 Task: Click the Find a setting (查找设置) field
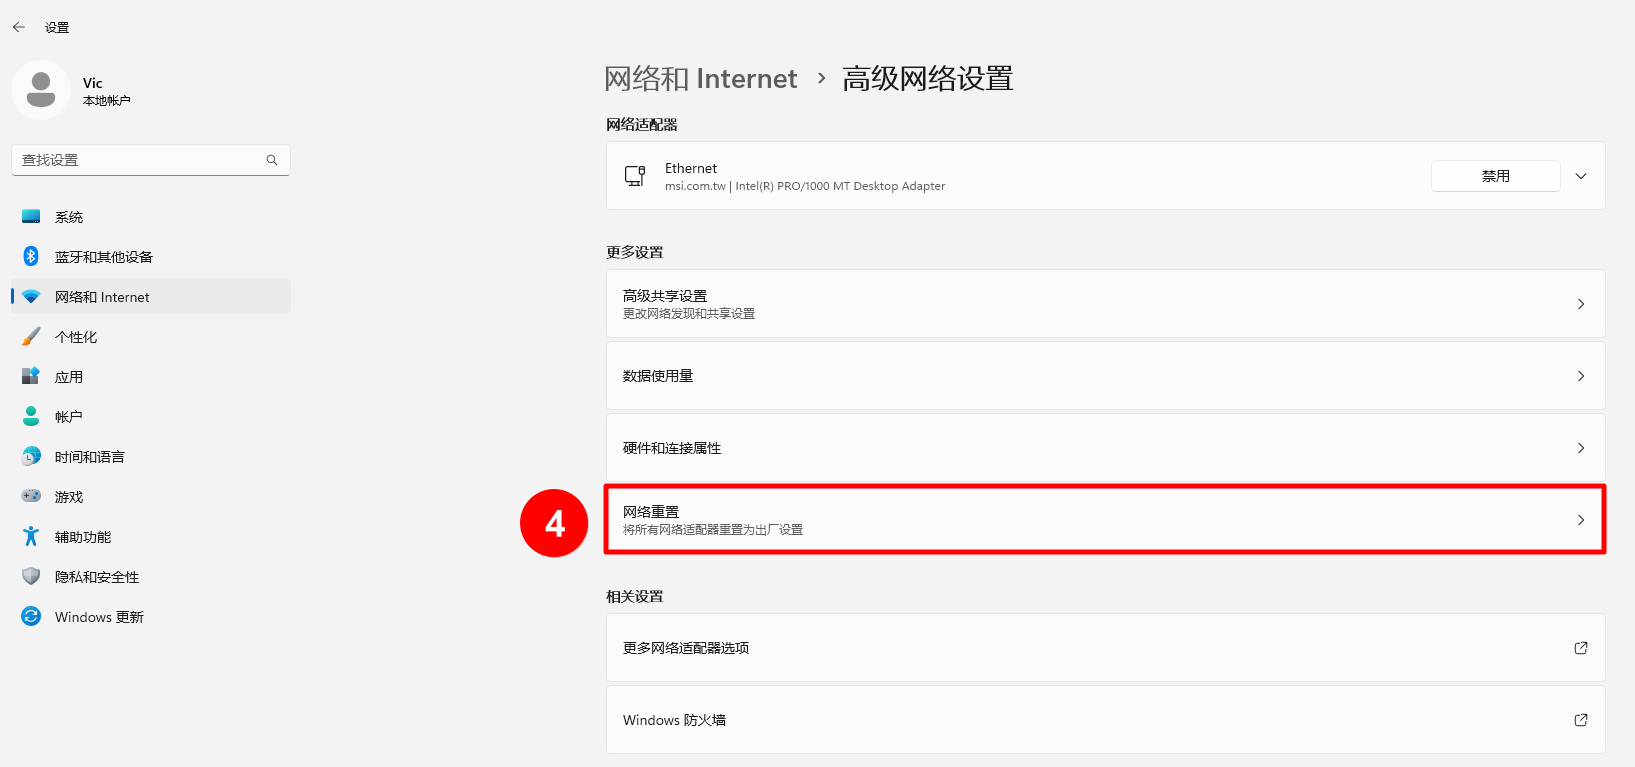140,160
